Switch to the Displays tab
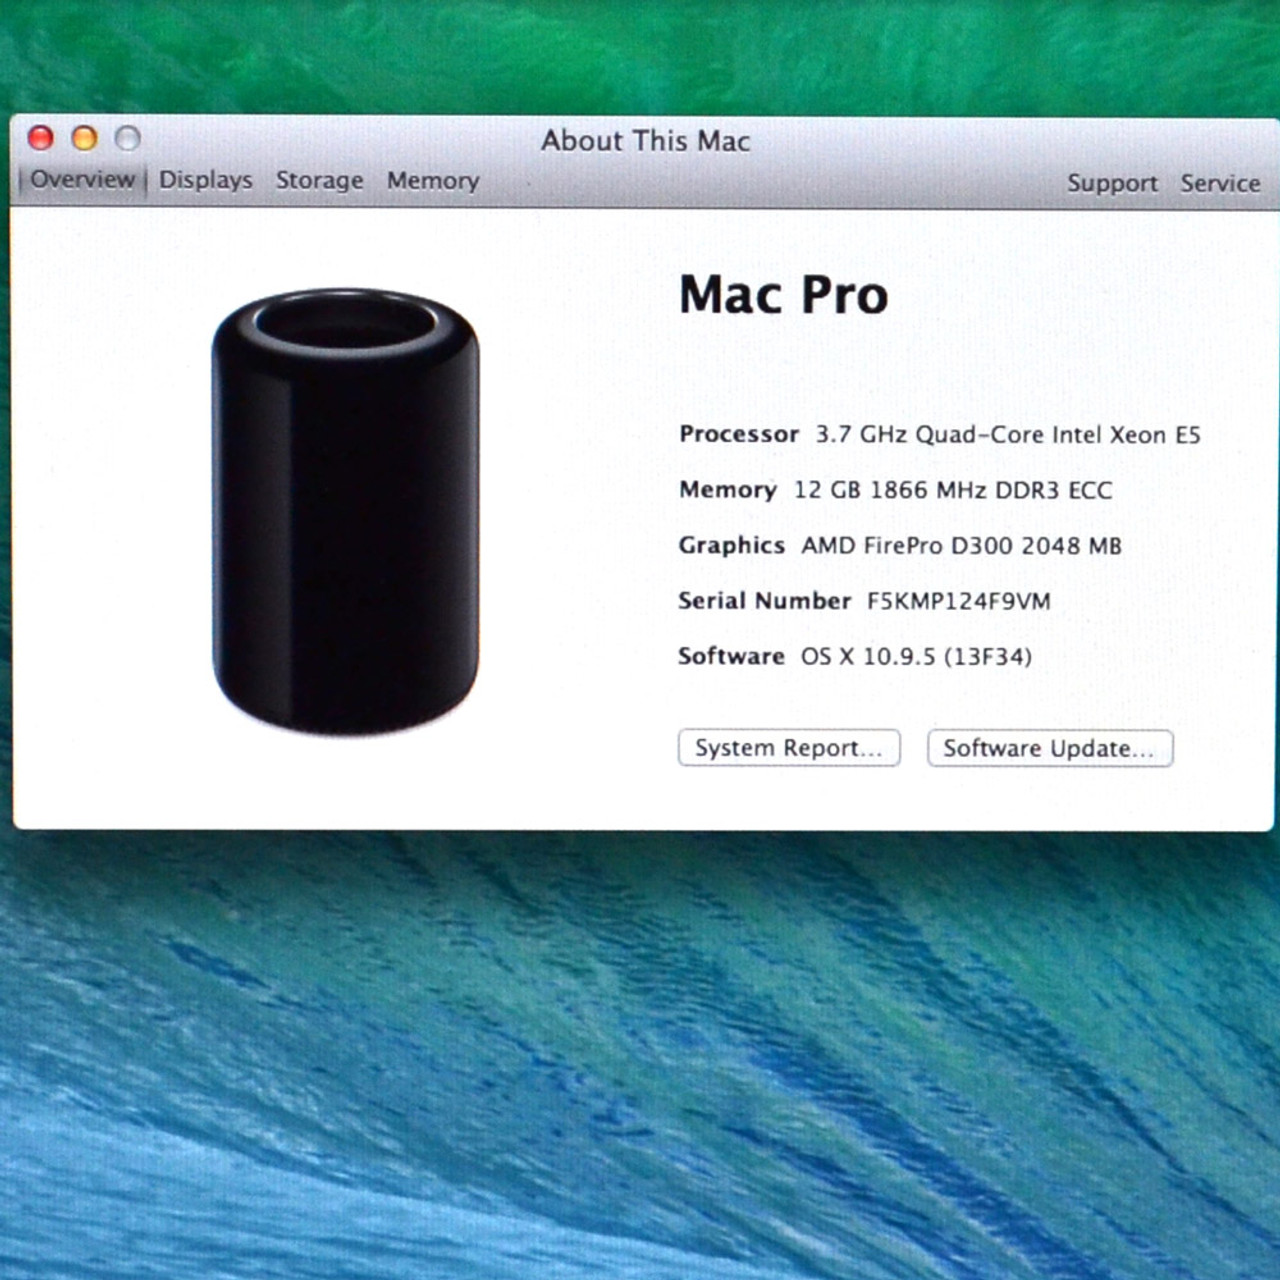This screenshot has width=1280, height=1280. pyautogui.click(x=205, y=180)
